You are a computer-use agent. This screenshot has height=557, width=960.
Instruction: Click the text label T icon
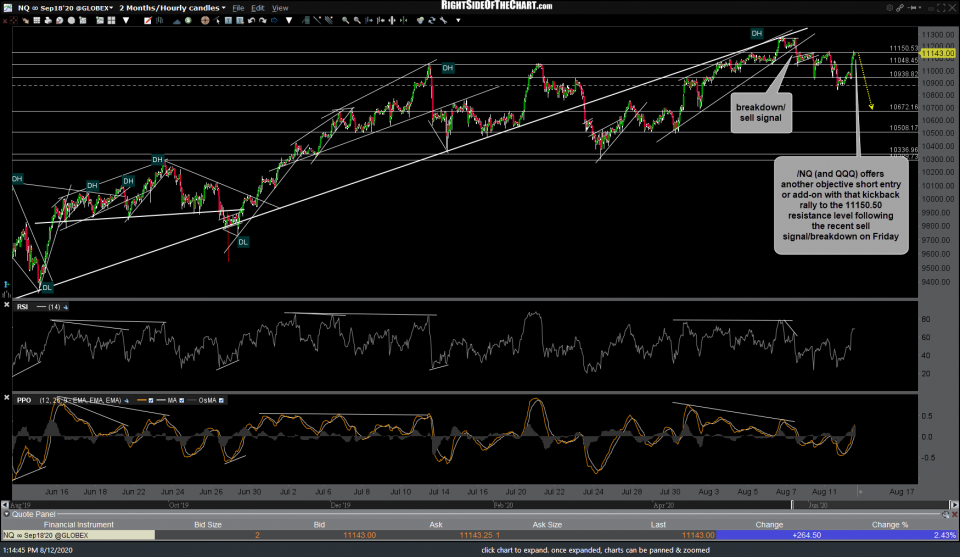pyautogui.click(x=228, y=20)
